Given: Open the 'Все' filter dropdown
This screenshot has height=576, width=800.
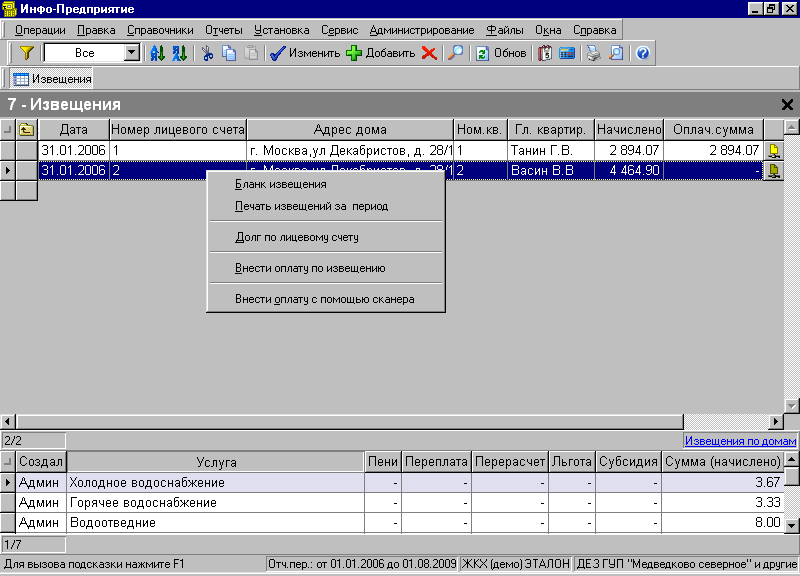Looking at the screenshot, I should (132, 53).
